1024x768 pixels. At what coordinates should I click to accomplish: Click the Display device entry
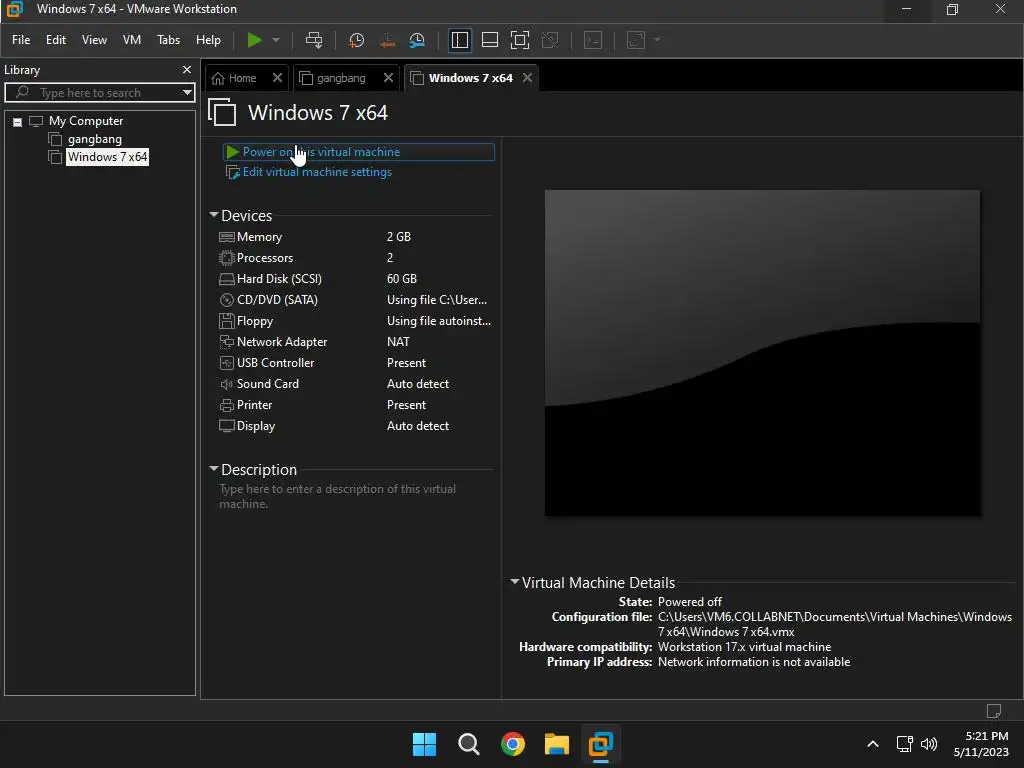tap(355, 426)
